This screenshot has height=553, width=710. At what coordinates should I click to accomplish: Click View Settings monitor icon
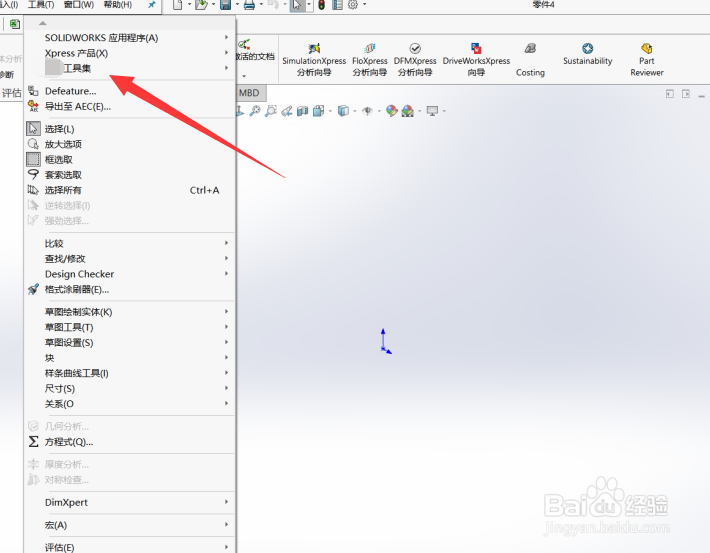click(432, 111)
